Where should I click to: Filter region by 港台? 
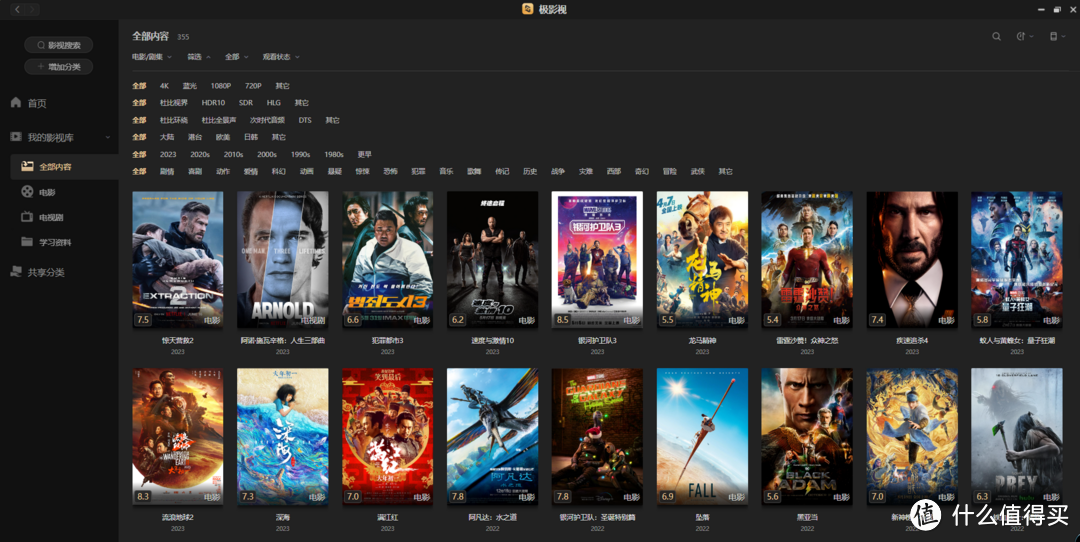(195, 137)
